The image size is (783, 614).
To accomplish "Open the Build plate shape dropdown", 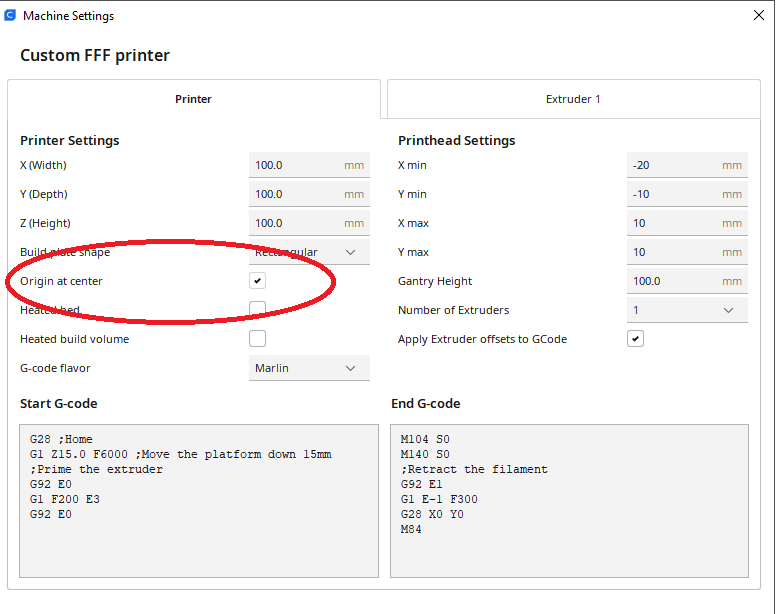I will (309, 252).
